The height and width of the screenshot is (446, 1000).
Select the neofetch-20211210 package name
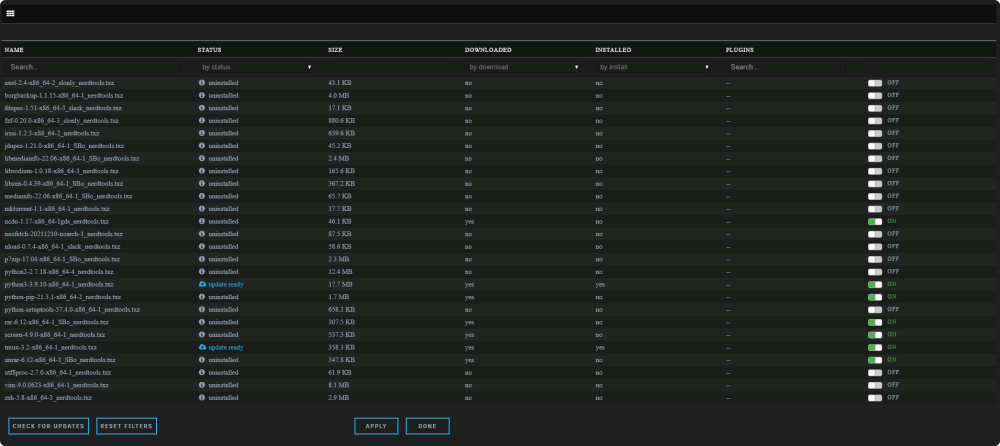point(62,234)
